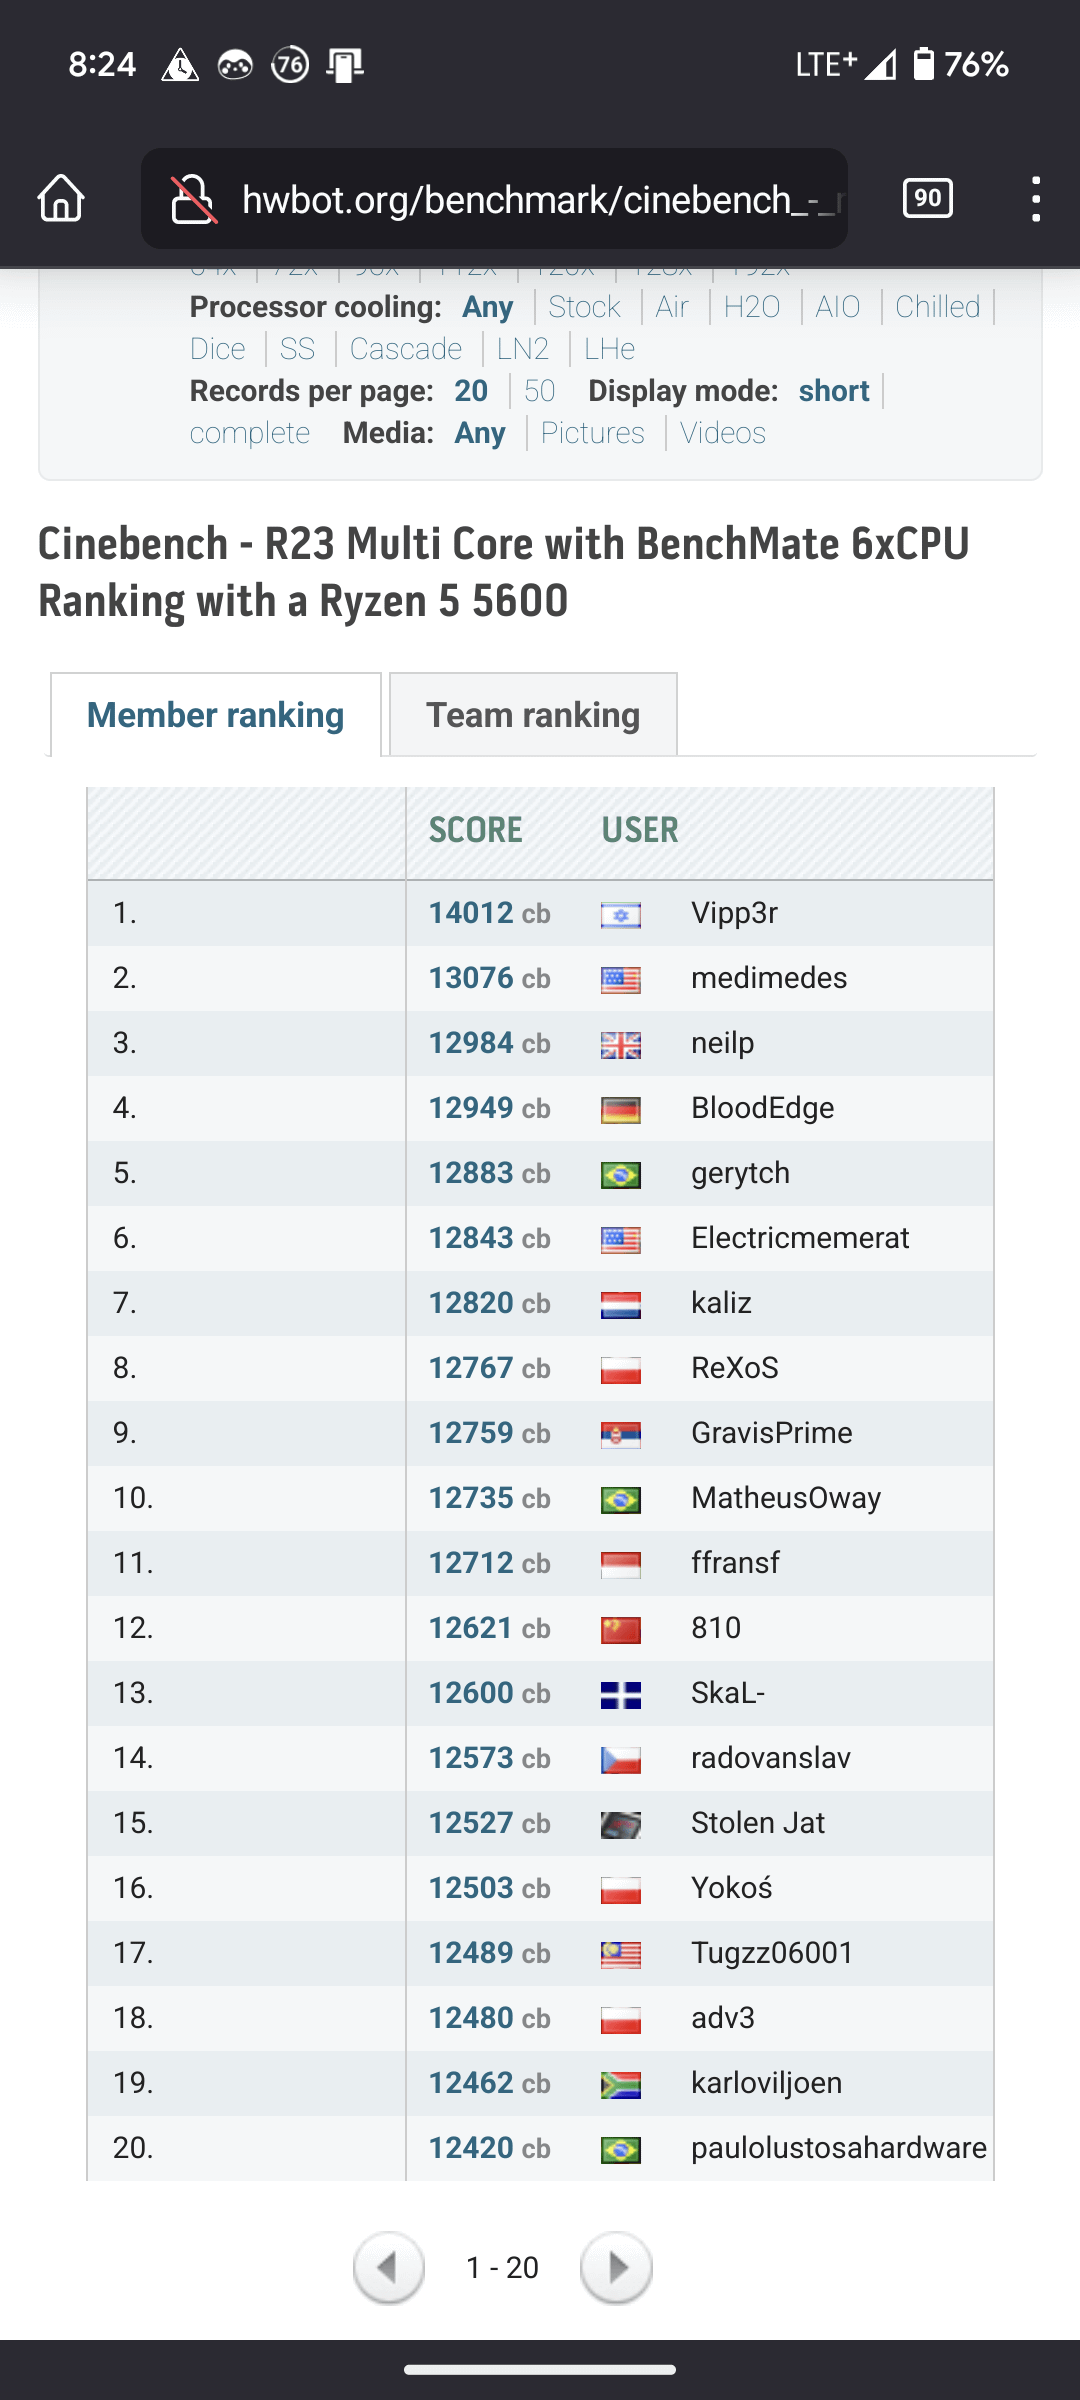Switch to the Team ranking tab
The image size is (1080, 2400).
[533, 715]
